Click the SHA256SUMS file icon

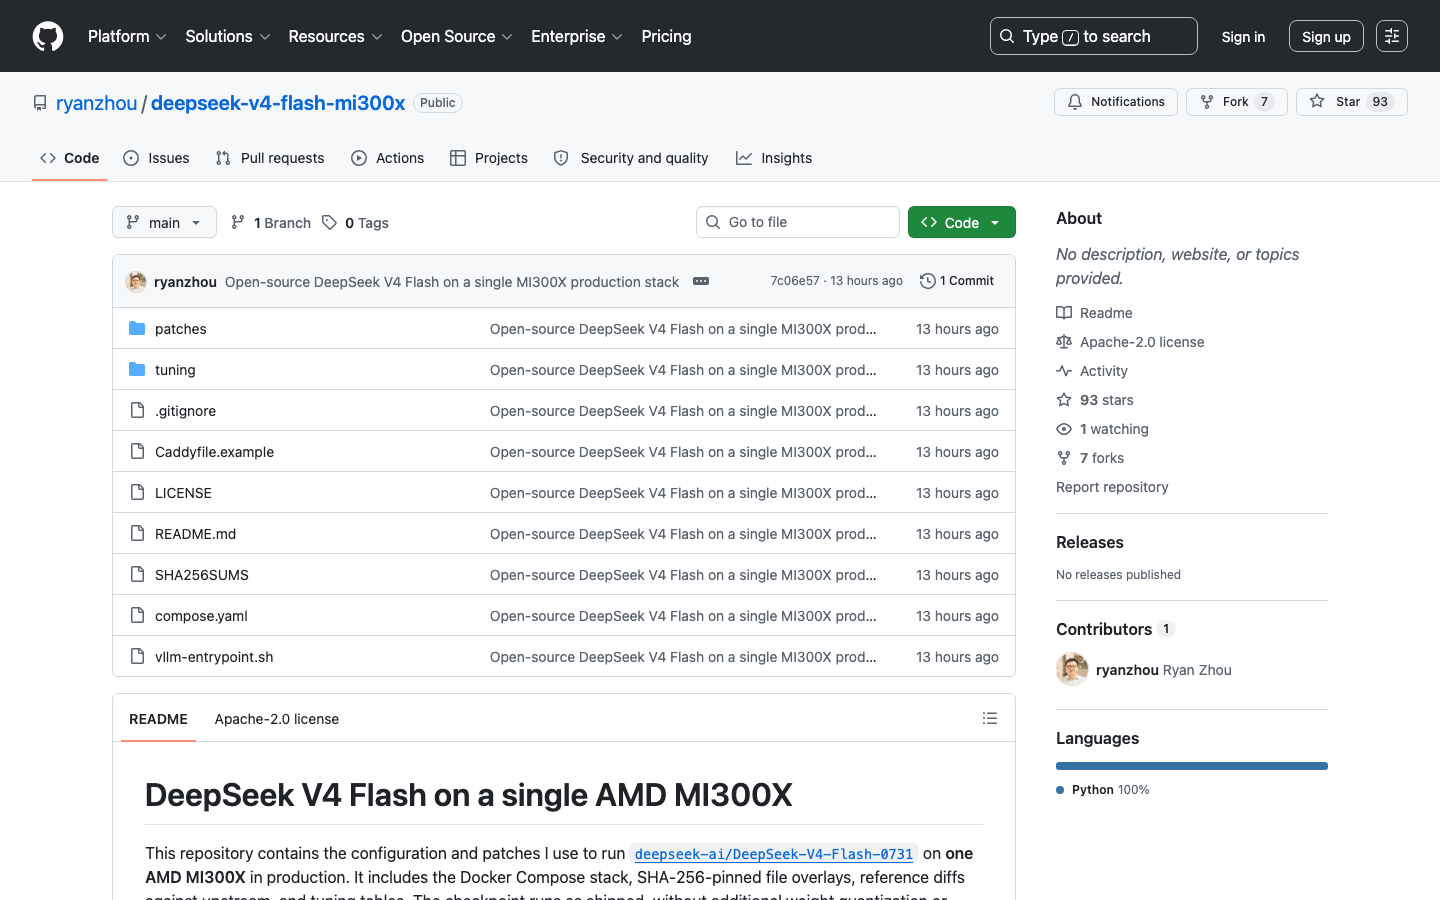click(137, 575)
